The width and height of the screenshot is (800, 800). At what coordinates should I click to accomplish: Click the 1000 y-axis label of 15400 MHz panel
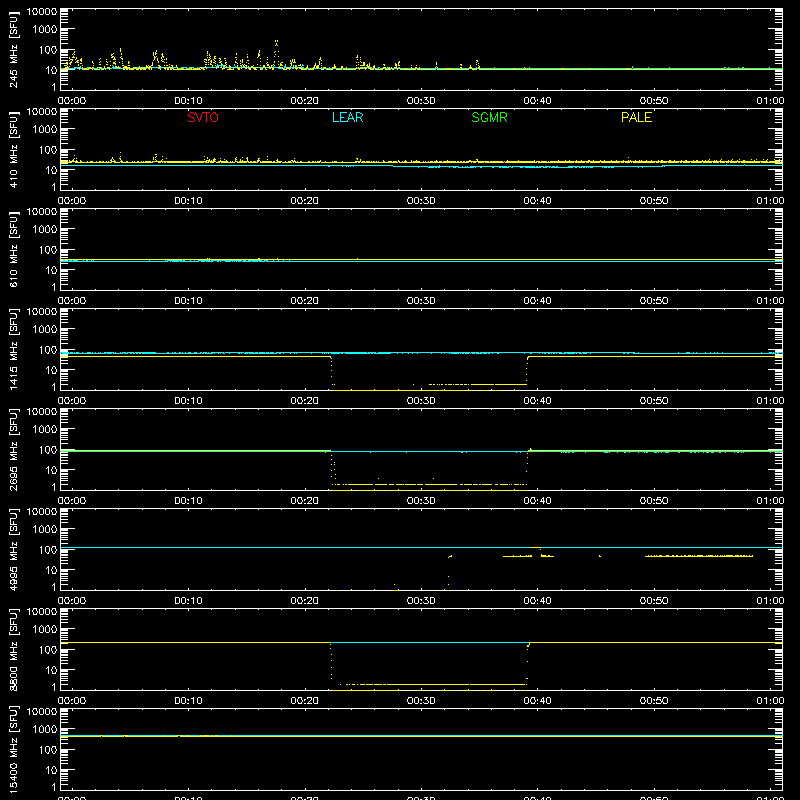[45, 730]
